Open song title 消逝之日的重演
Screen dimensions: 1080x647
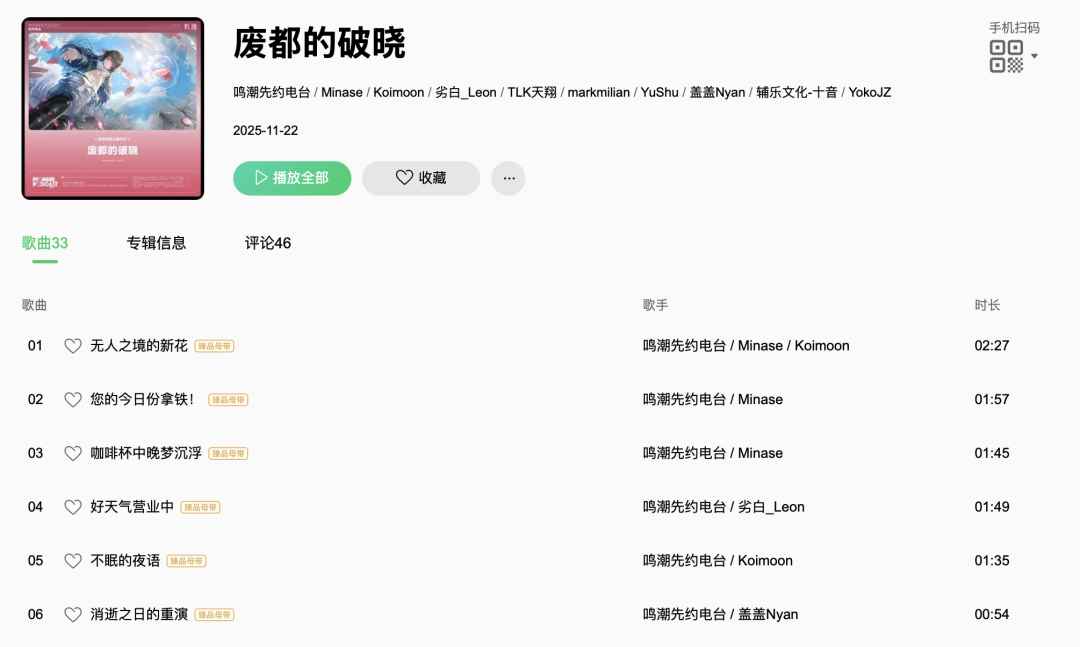(x=139, y=615)
